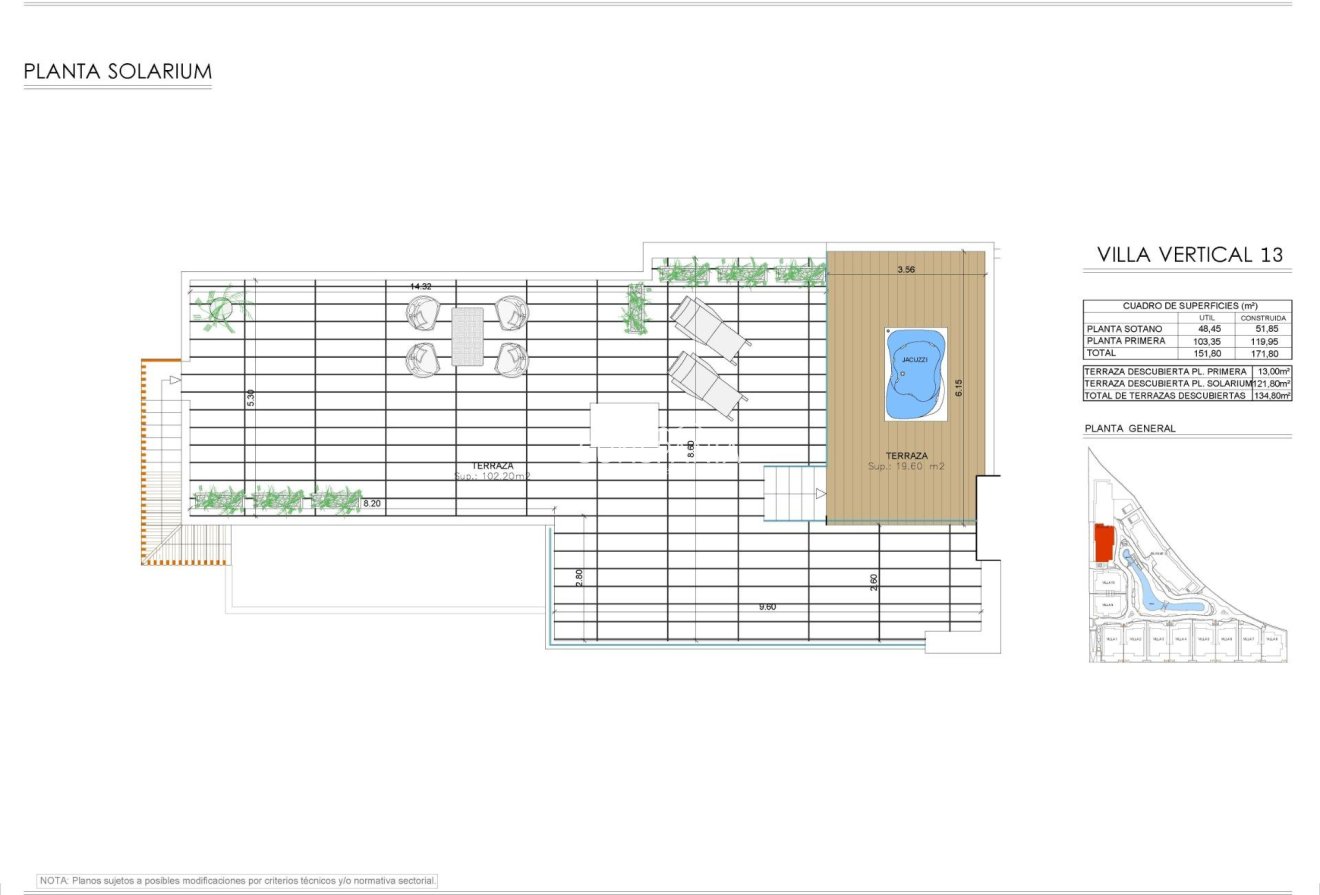Click the bottom-right chair at the dining table
Image resolution: width=1320 pixels, height=895 pixels.
pyautogui.click(x=511, y=359)
